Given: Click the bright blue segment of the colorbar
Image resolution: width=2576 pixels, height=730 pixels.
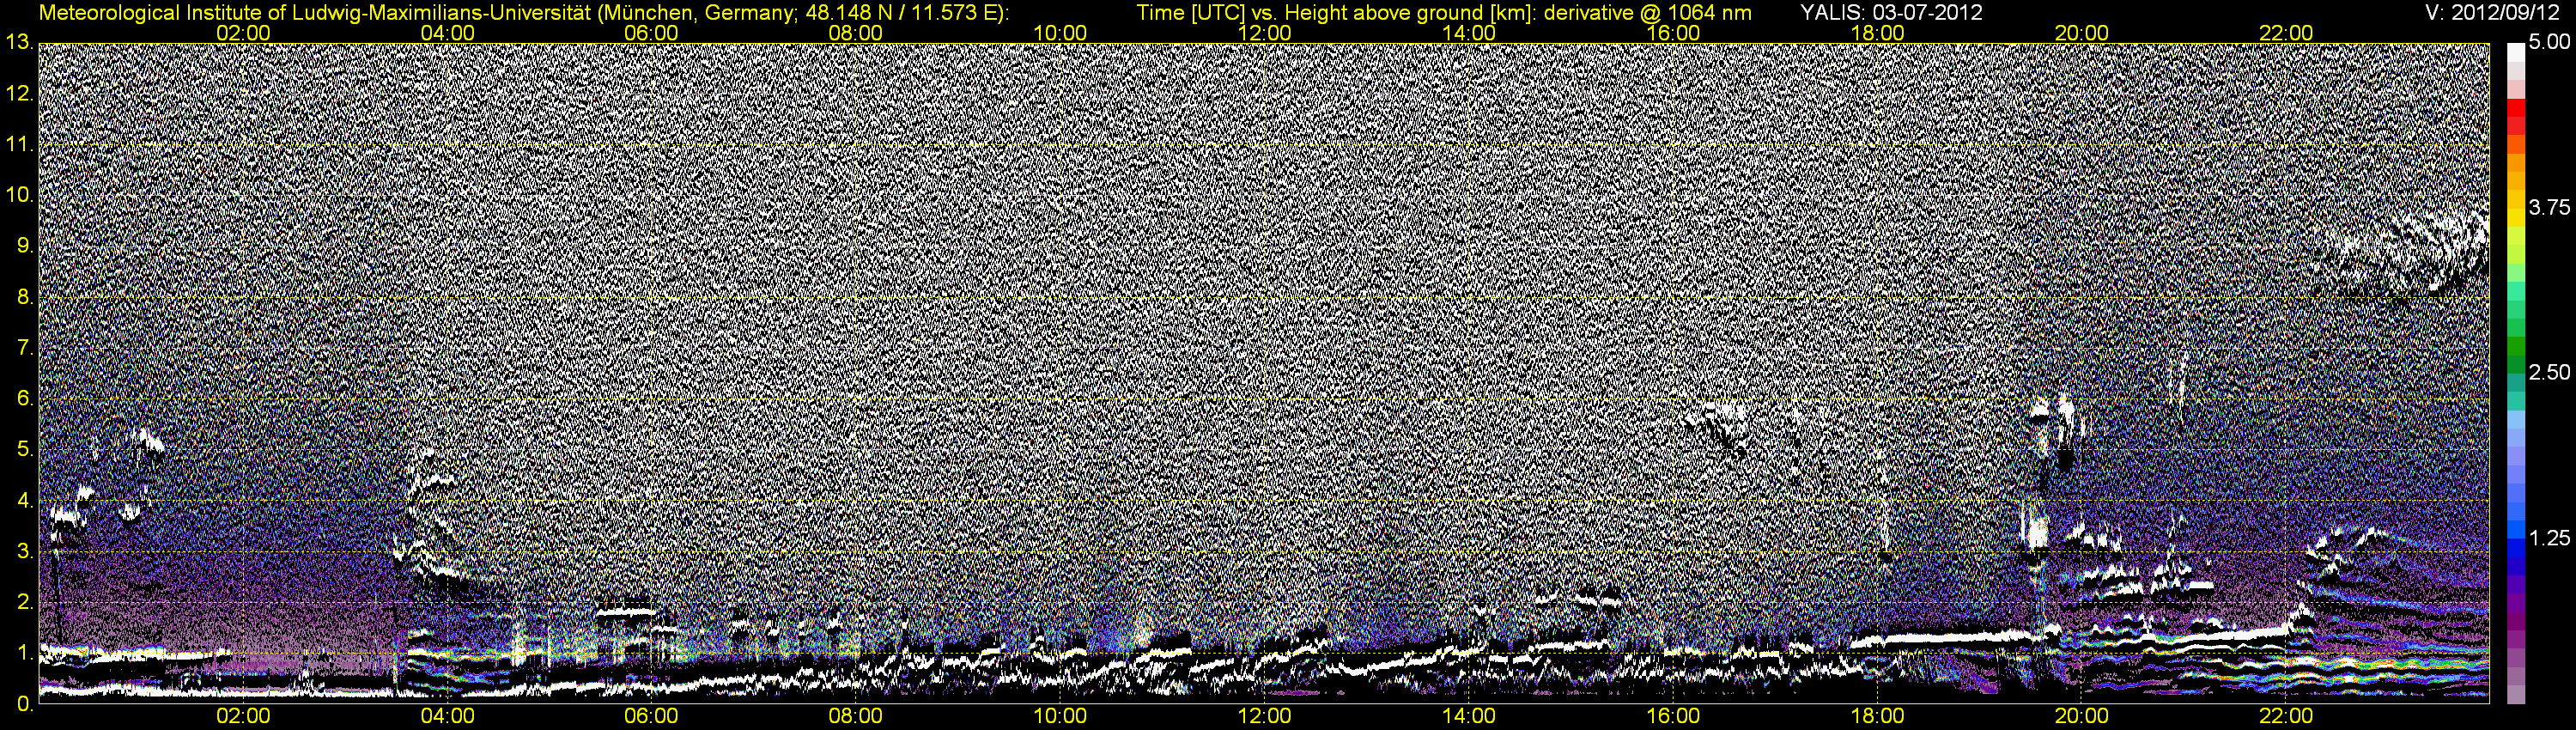Looking at the screenshot, I should point(2515,530).
